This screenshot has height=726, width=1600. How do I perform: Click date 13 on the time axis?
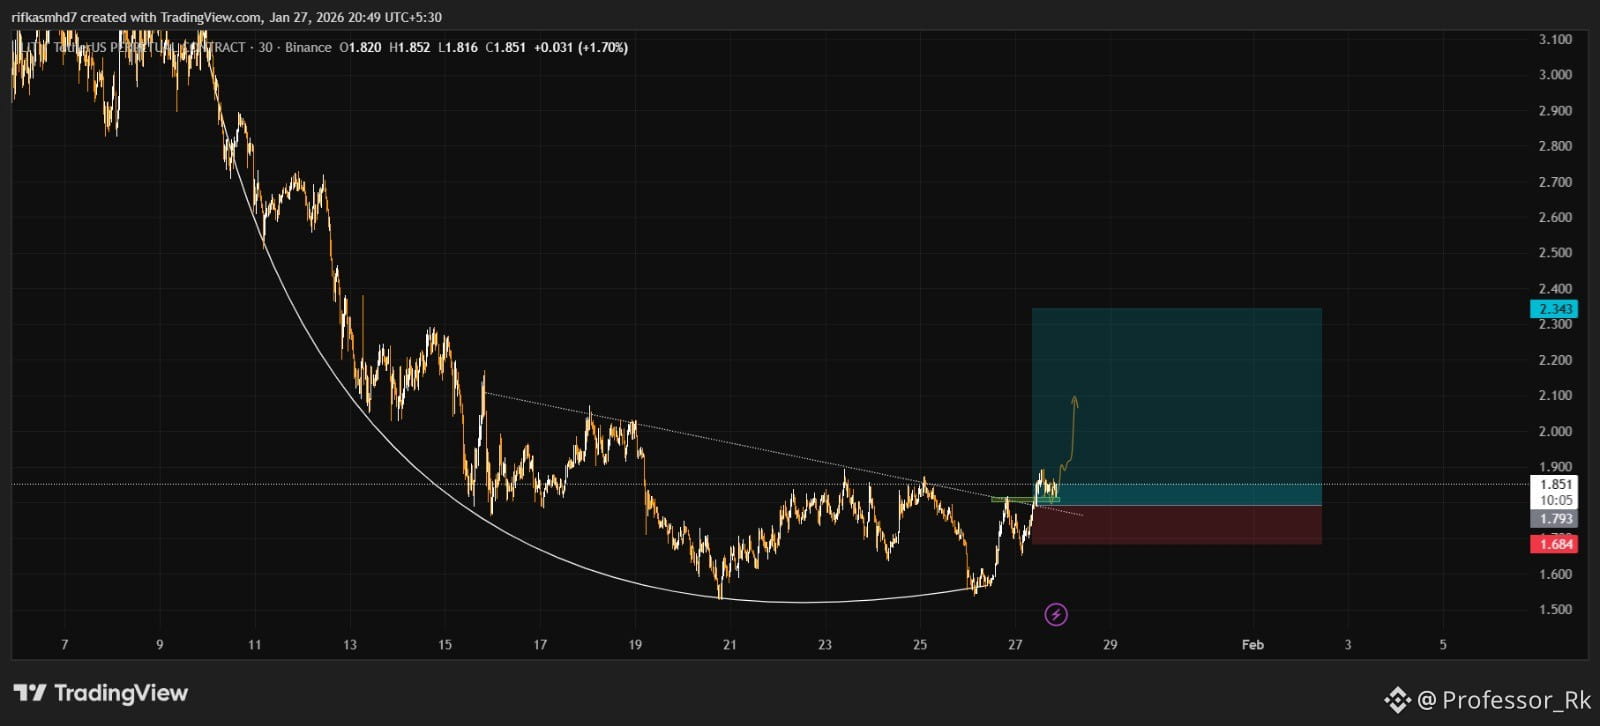350,645
